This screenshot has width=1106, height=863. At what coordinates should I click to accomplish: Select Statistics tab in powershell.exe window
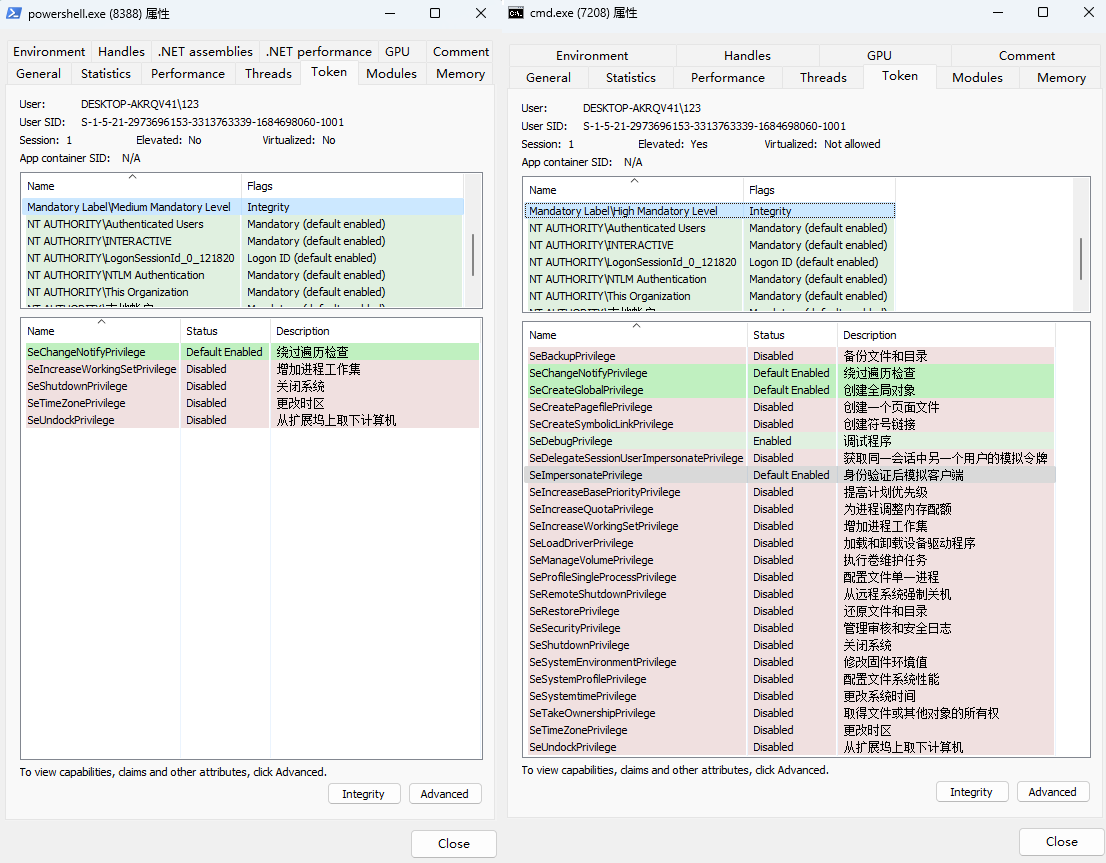[106, 73]
